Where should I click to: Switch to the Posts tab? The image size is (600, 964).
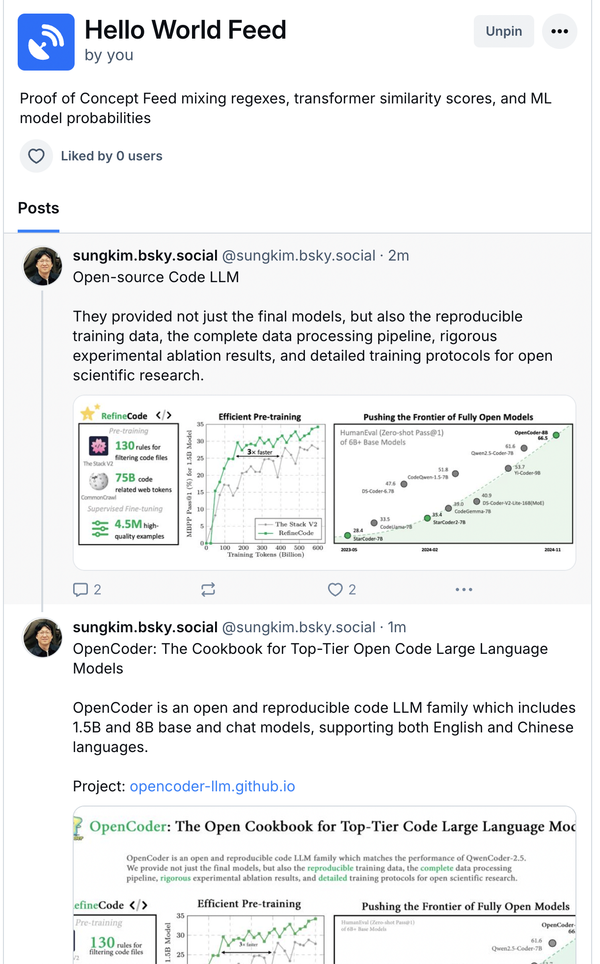coord(38,208)
